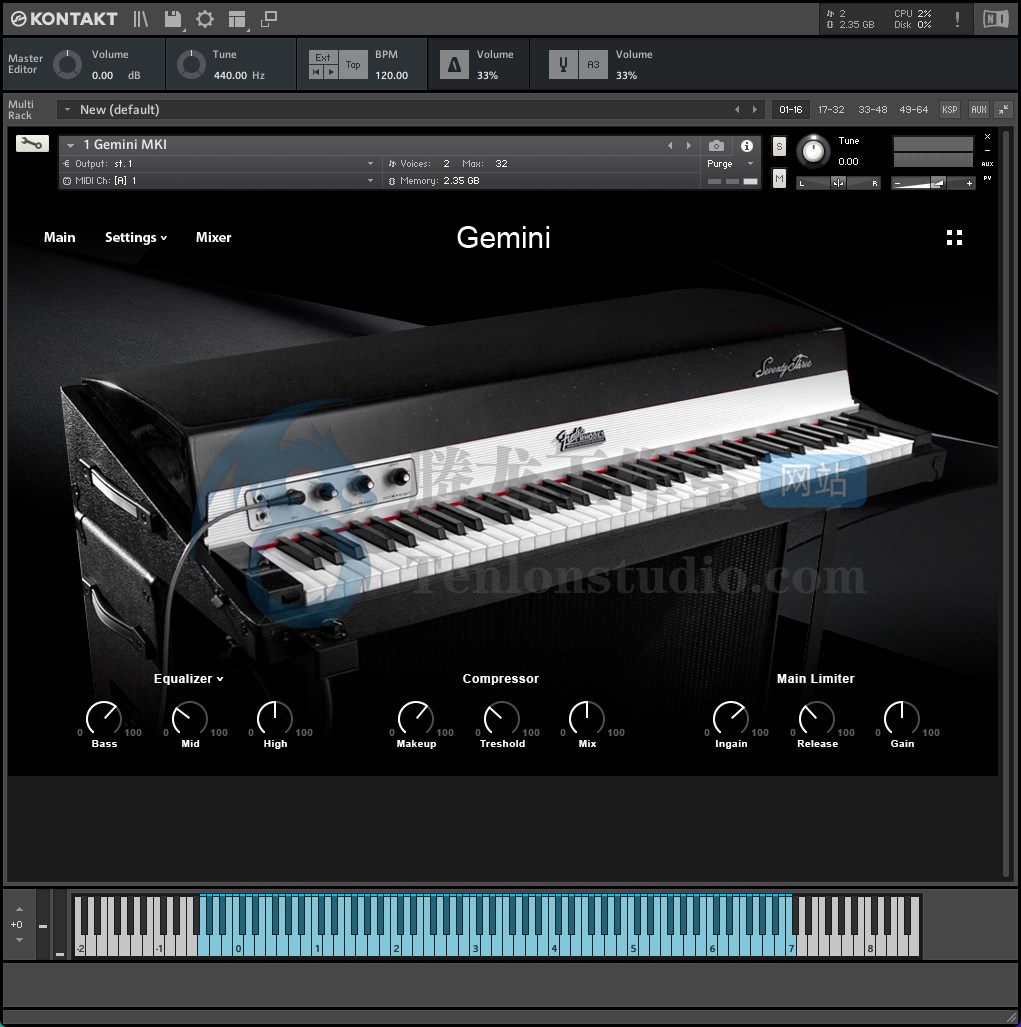The width and height of the screenshot is (1021, 1027).
Task: Click the Limiter Ingain knob
Action: coord(731,719)
